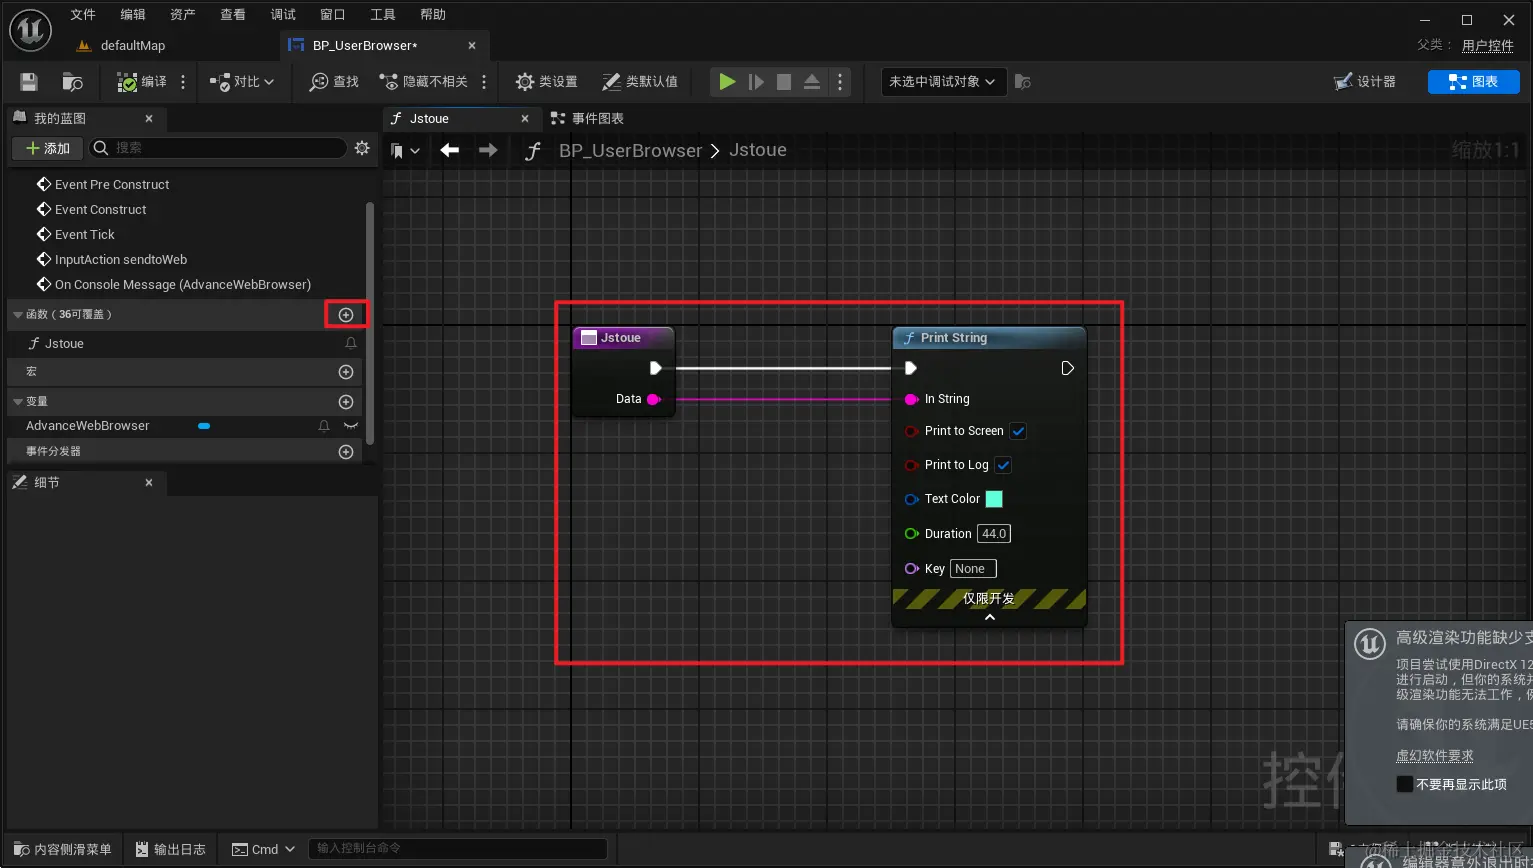Open 类设置 (class settings)
The width and height of the screenshot is (1533, 868).
pos(546,81)
